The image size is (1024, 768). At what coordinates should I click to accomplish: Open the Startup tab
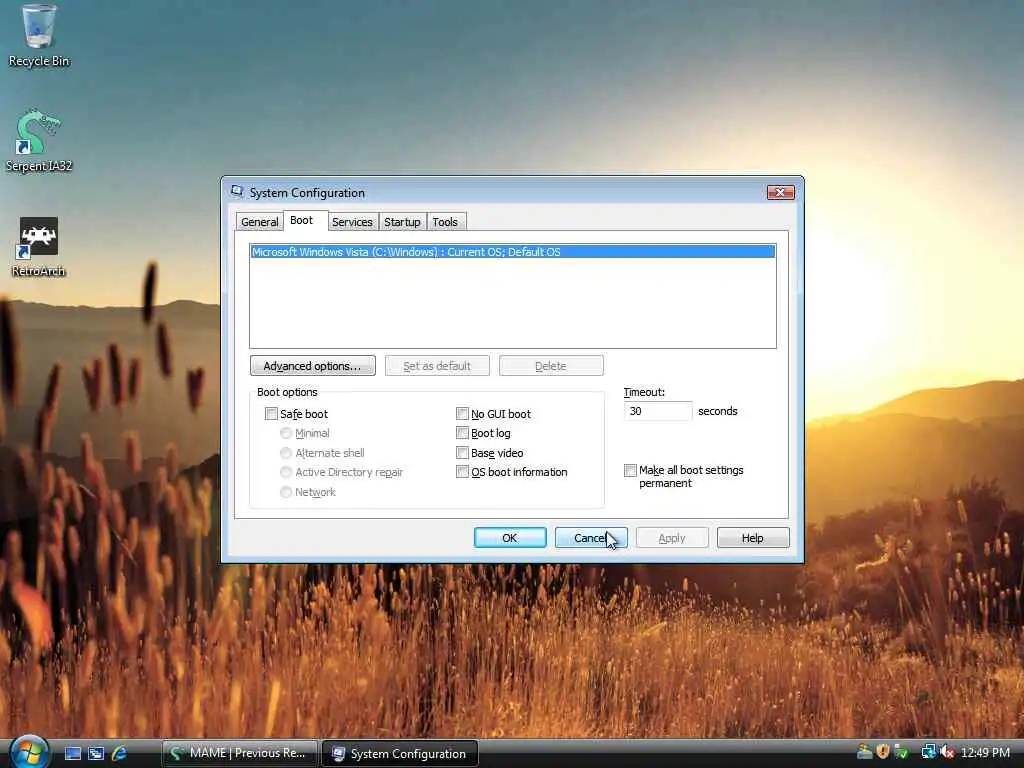tap(402, 222)
